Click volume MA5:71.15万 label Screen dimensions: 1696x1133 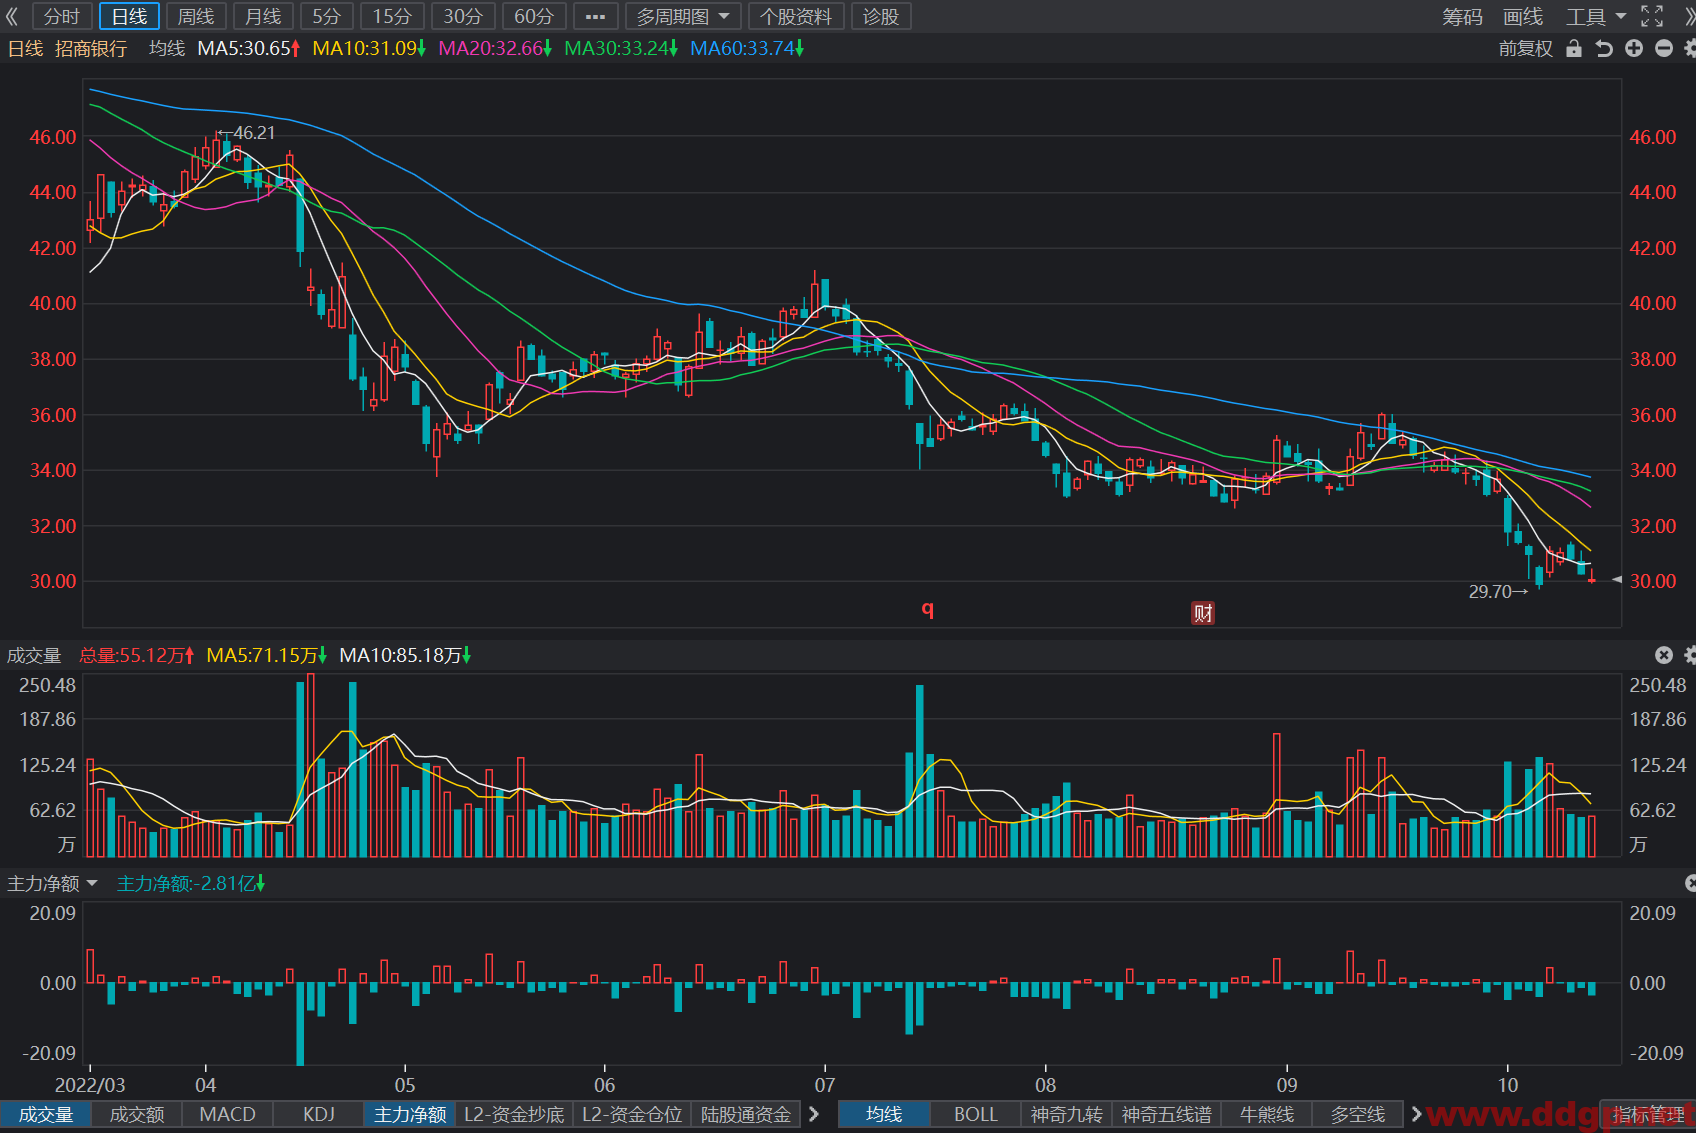click(x=267, y=655)
